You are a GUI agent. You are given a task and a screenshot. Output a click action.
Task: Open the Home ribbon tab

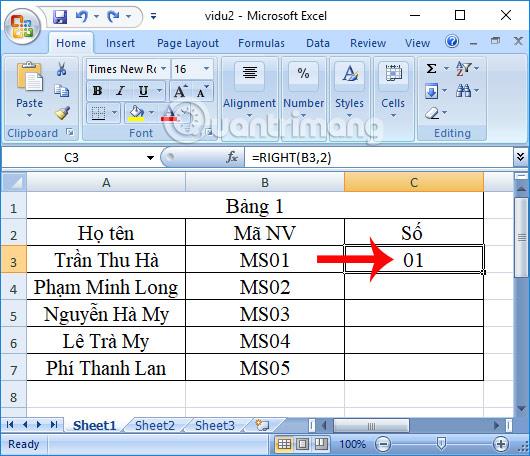pos(71,43)
